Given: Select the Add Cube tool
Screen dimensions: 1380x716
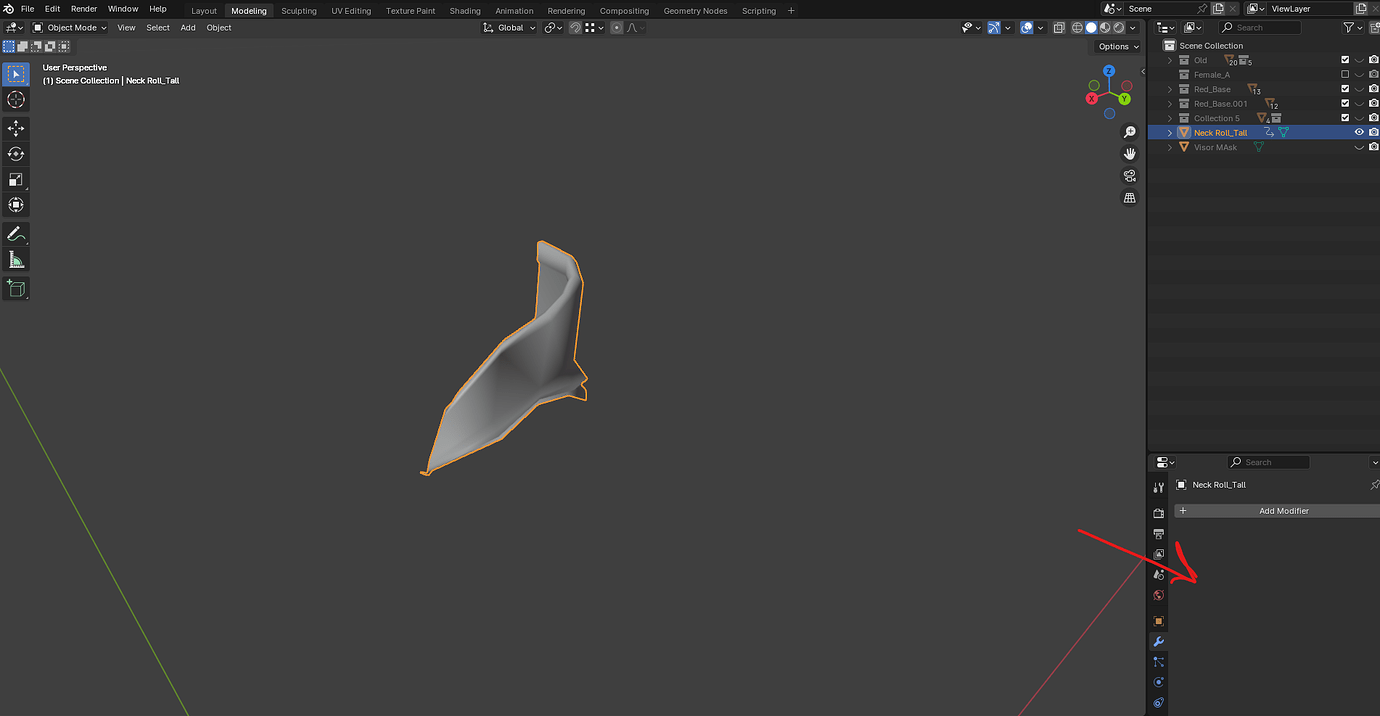Looking at the screenshot, I should coord(16,289).
